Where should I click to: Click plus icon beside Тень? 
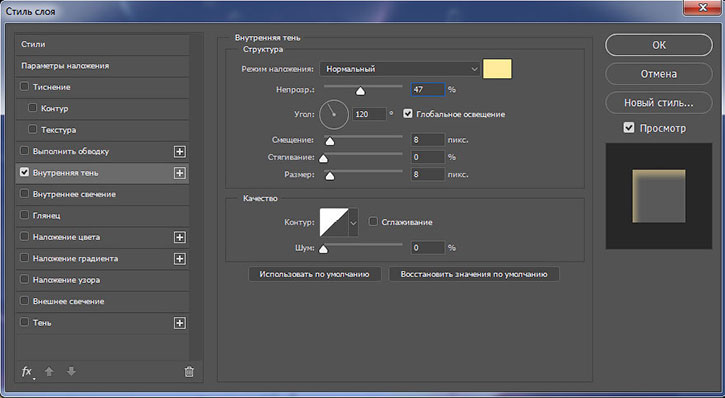click(x=180, y=323)
